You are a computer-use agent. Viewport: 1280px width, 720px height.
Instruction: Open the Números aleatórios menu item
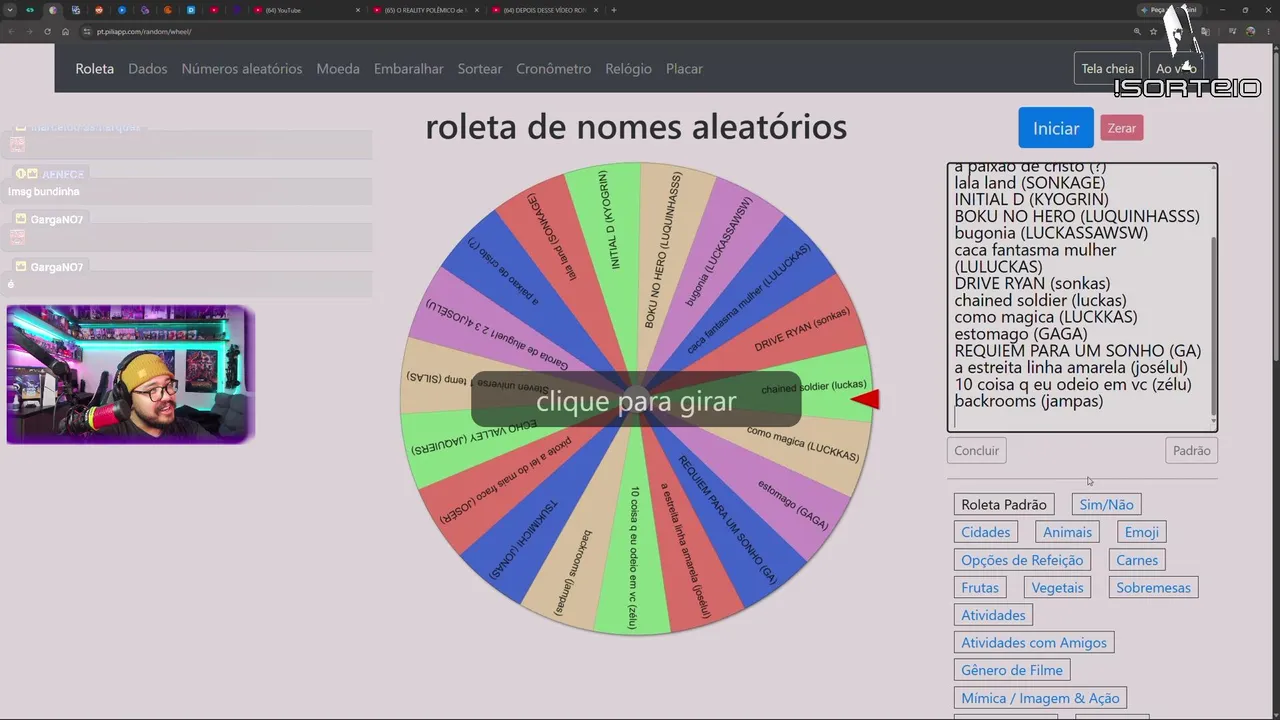tap(242, 69)
